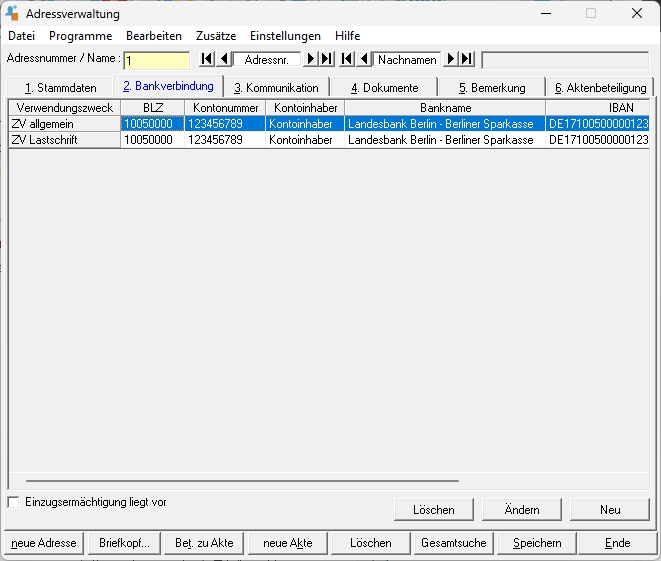The width and height of the screenshot is (661, 561).
Task: Go to next address number record
Action: [311, 60]
